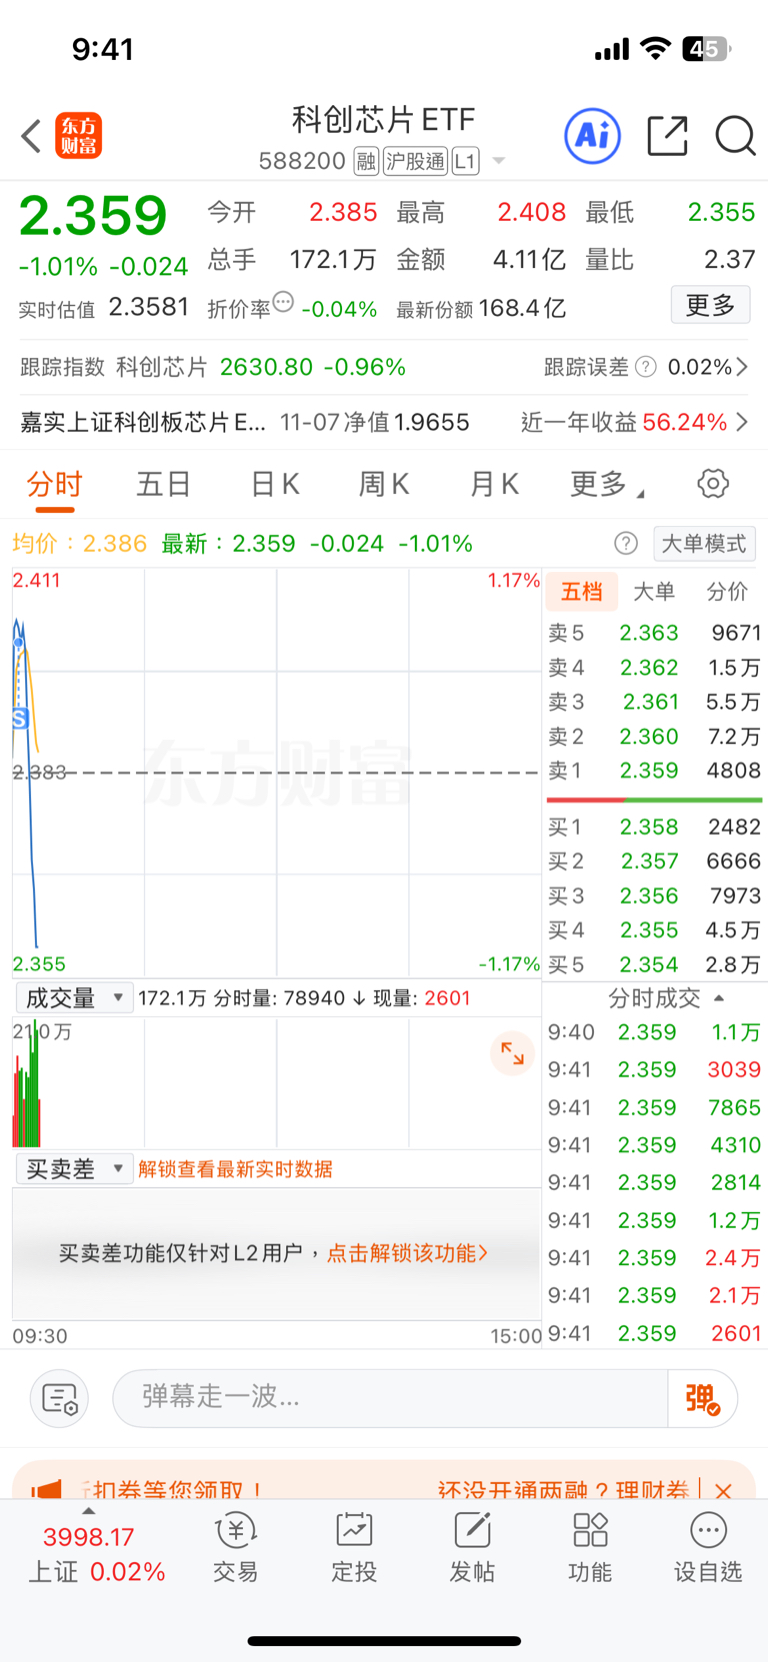Tap the 上证 3998.17 index ticker
The image size is (768, 1663).
(96, 1555)
